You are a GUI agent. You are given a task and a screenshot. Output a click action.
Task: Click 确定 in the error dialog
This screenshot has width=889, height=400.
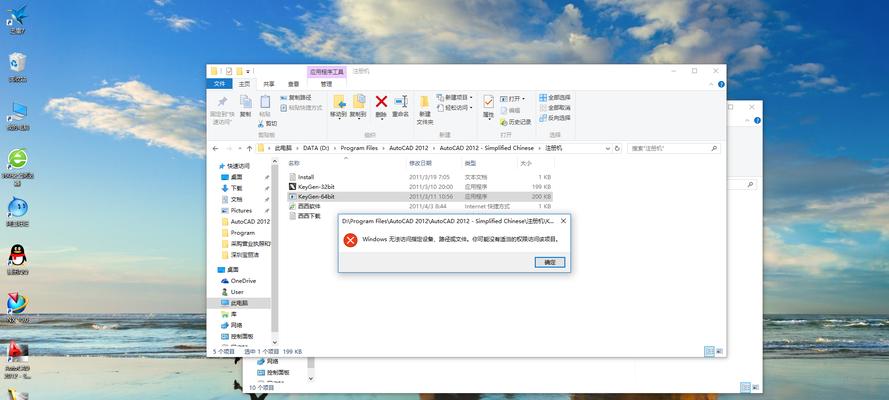tap(549, 262)
